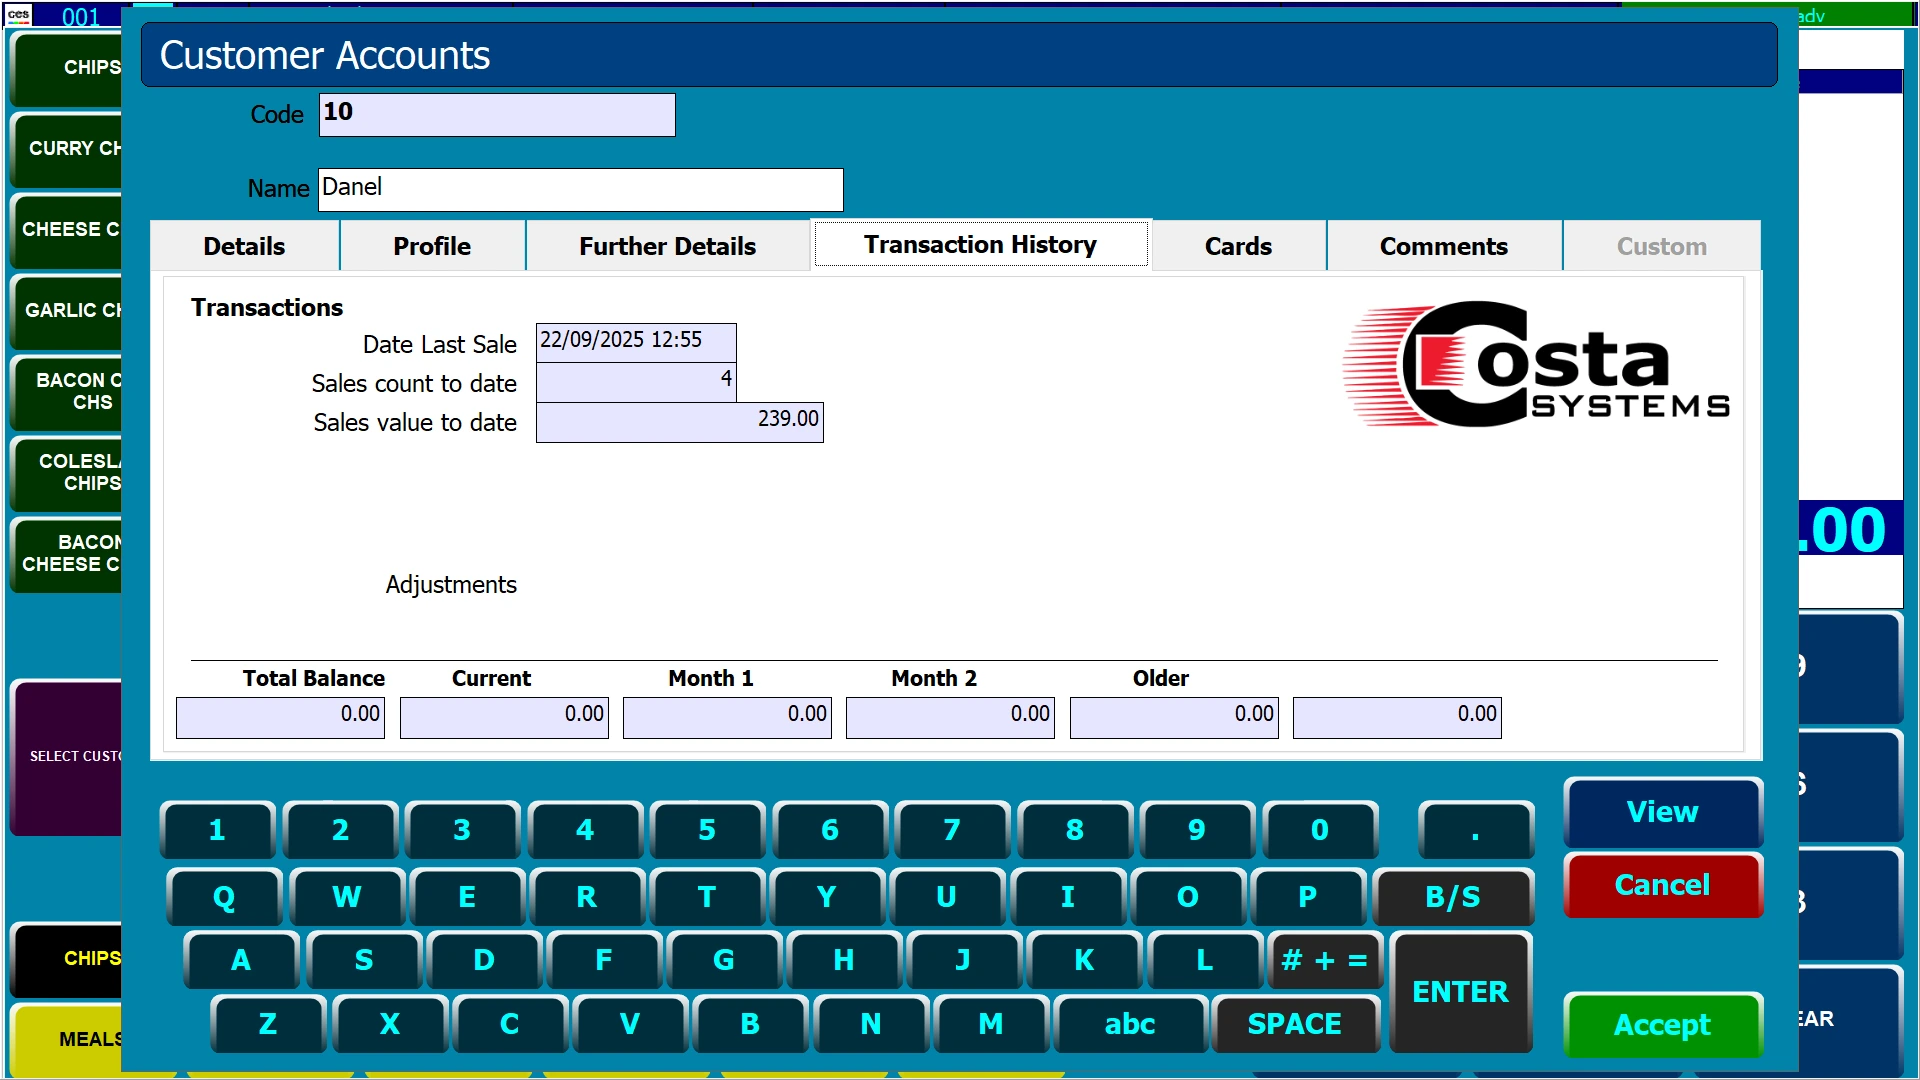This screenshot has width=1920, height=1080.
Task: Click the Total Balance value box
Action: [x=280, y=716]
